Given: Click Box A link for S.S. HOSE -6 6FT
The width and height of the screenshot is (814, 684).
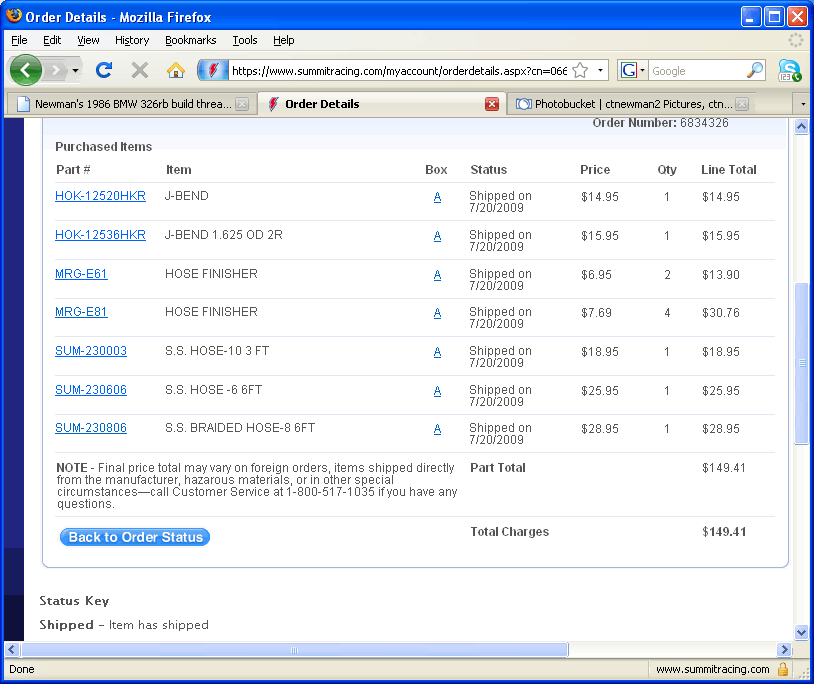Looking at the screenshot, I should tap(437, 391).
